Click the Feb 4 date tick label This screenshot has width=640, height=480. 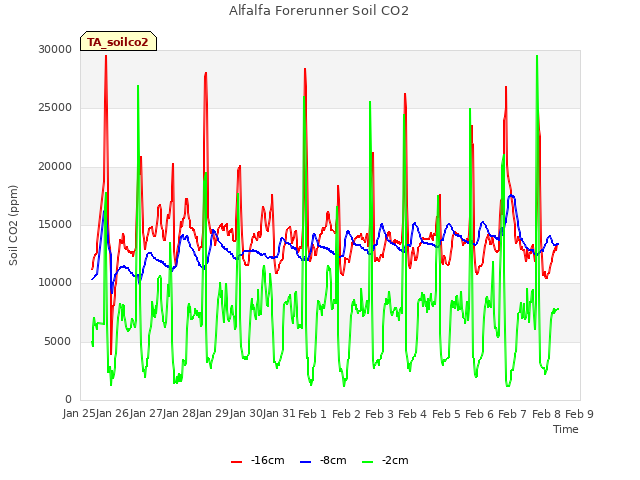(412, 414)
